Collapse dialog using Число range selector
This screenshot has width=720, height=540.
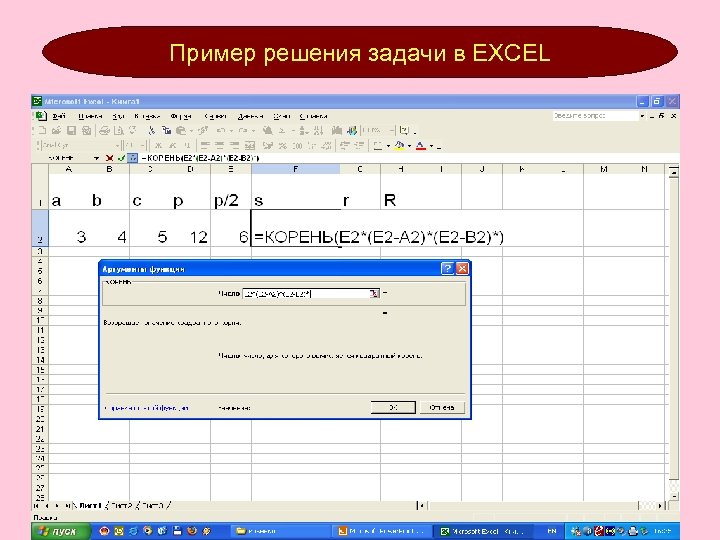[x=374, y=293]
